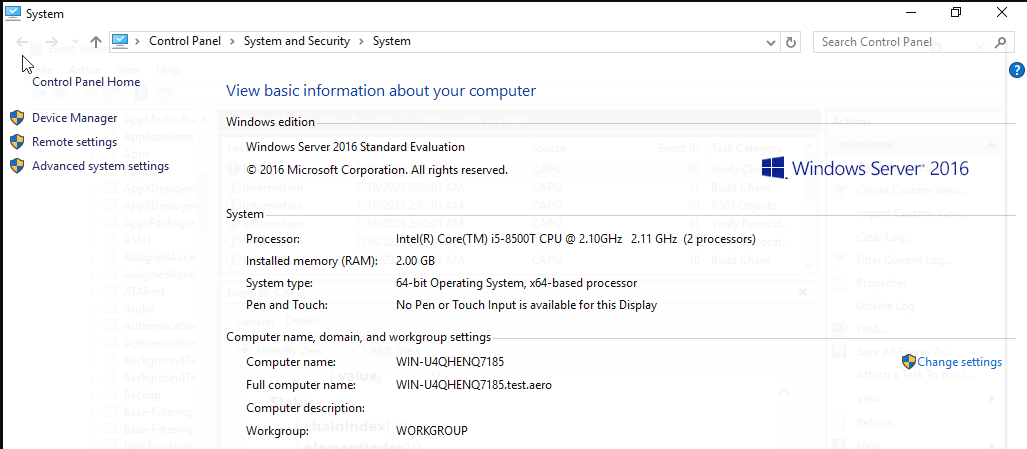Click the shield icon beside Change settings

click(x=908, y=361)
